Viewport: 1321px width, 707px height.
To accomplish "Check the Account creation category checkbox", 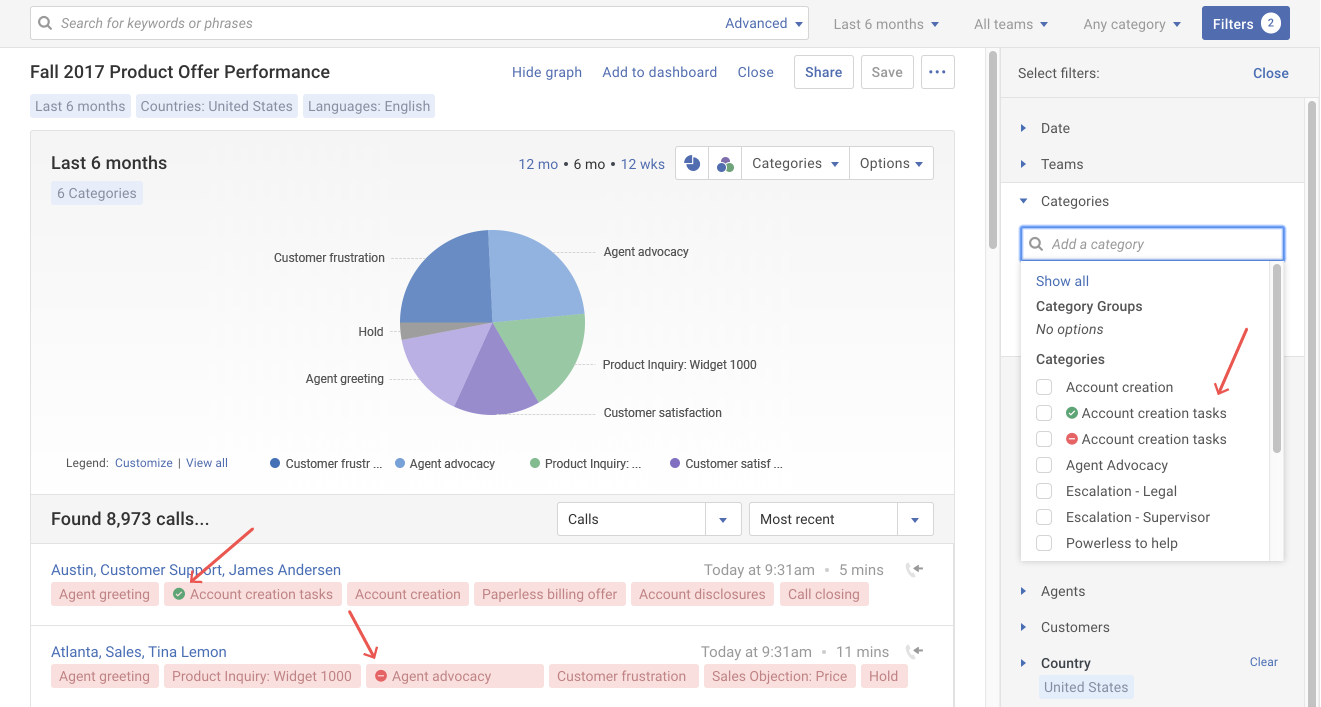I will [x=1044, y=387].
